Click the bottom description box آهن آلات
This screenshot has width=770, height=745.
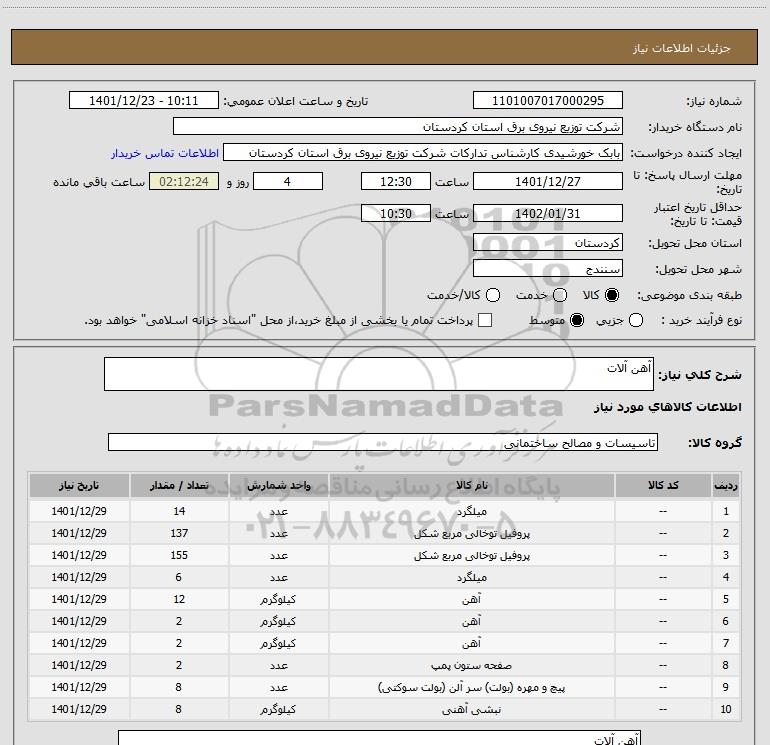[x=379, y=738]
